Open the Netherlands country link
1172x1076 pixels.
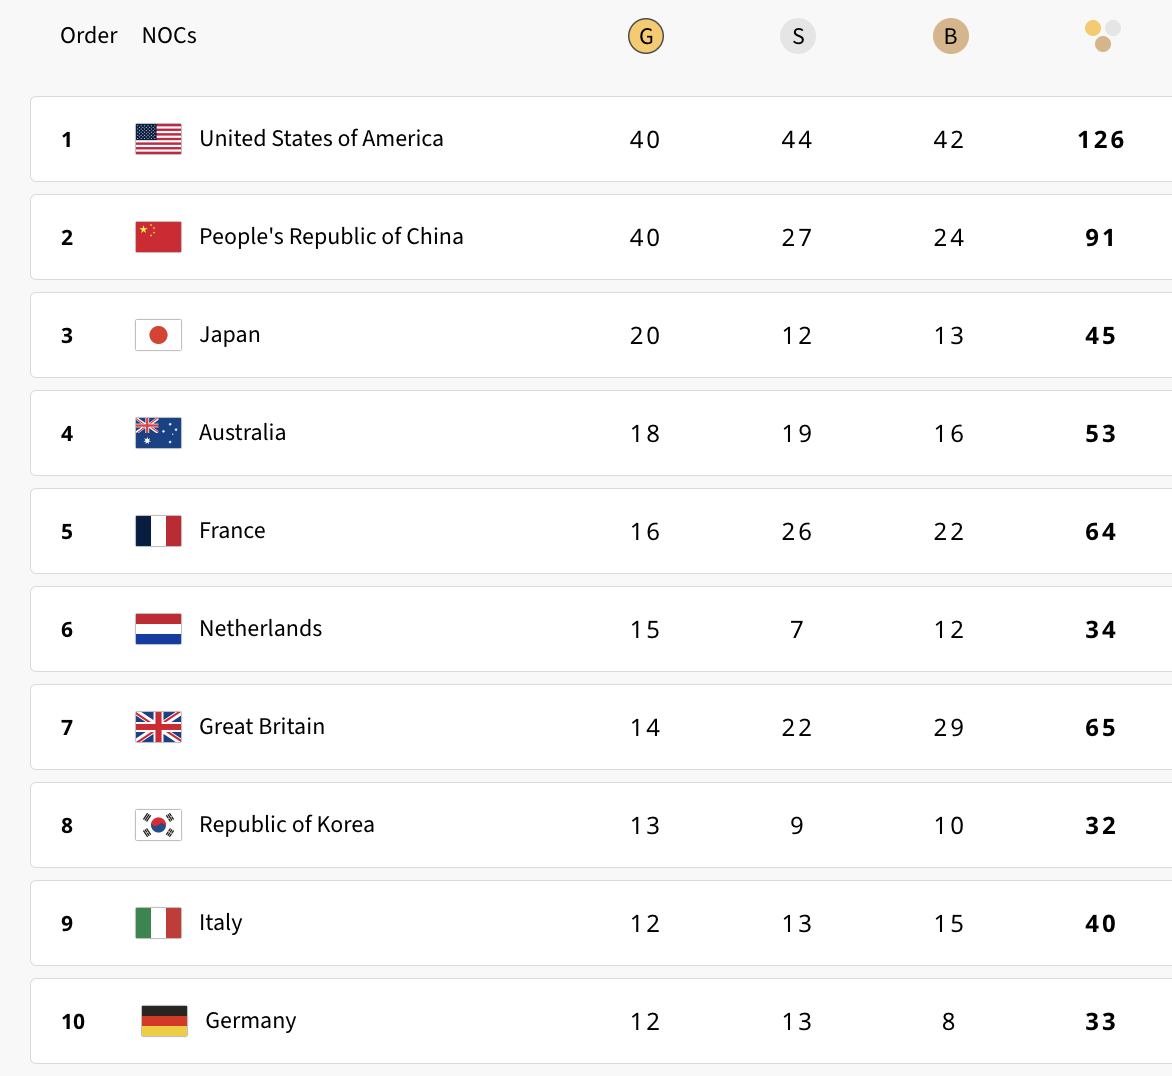260,628
